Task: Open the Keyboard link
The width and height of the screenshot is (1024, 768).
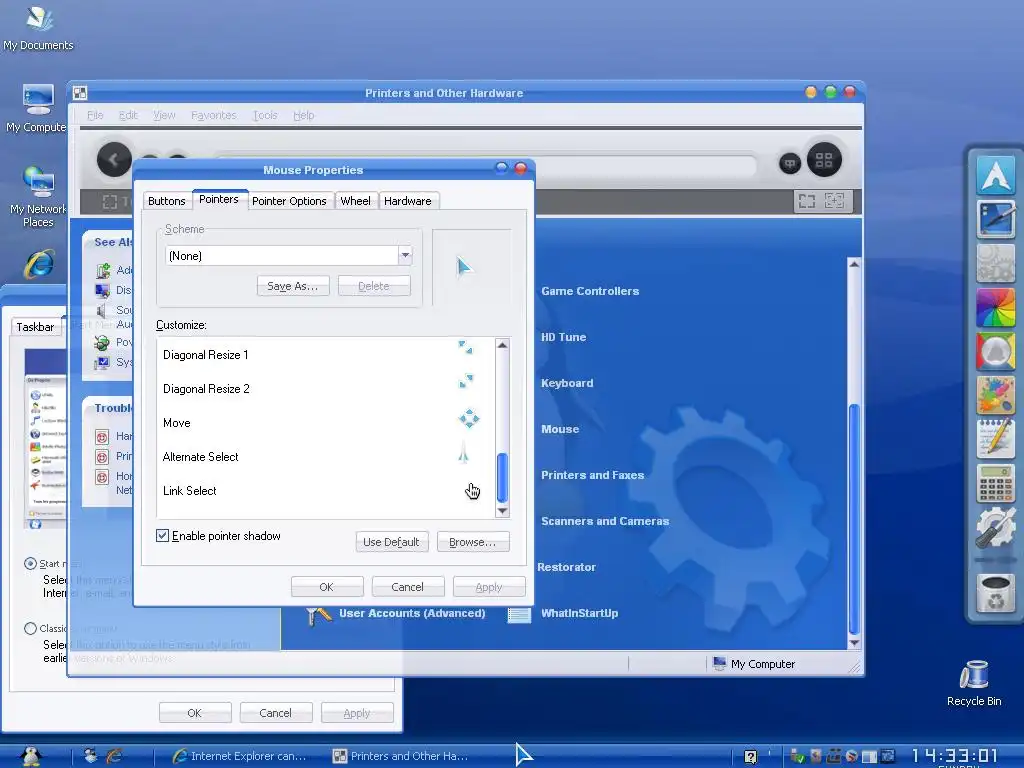Action: [x=567, y=383]
